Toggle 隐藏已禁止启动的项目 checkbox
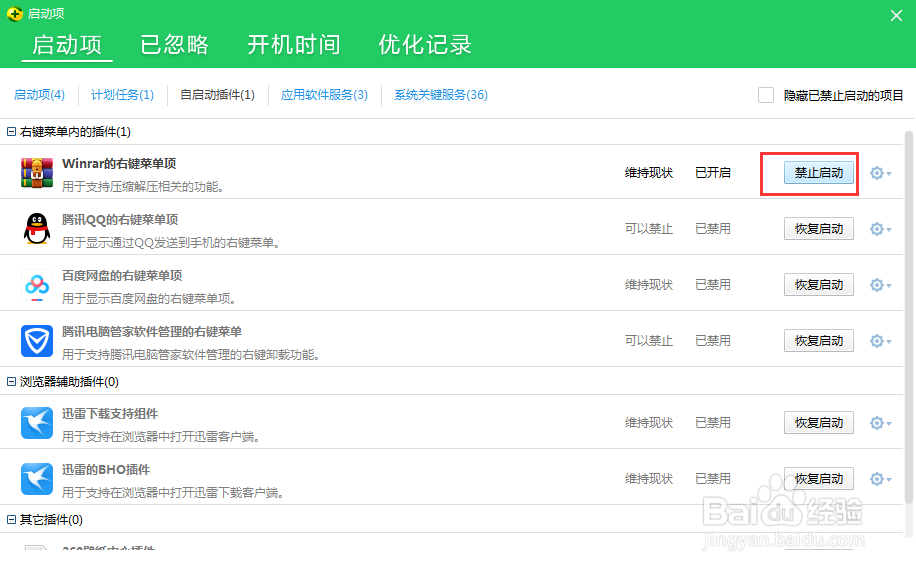The width and height of the screenshot is (916, 572). 766,95
